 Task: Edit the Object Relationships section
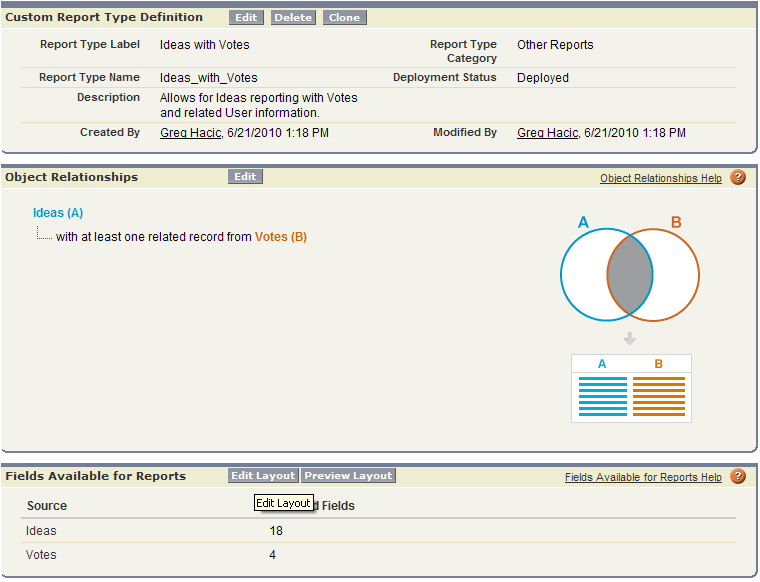(x=245, y=177)
